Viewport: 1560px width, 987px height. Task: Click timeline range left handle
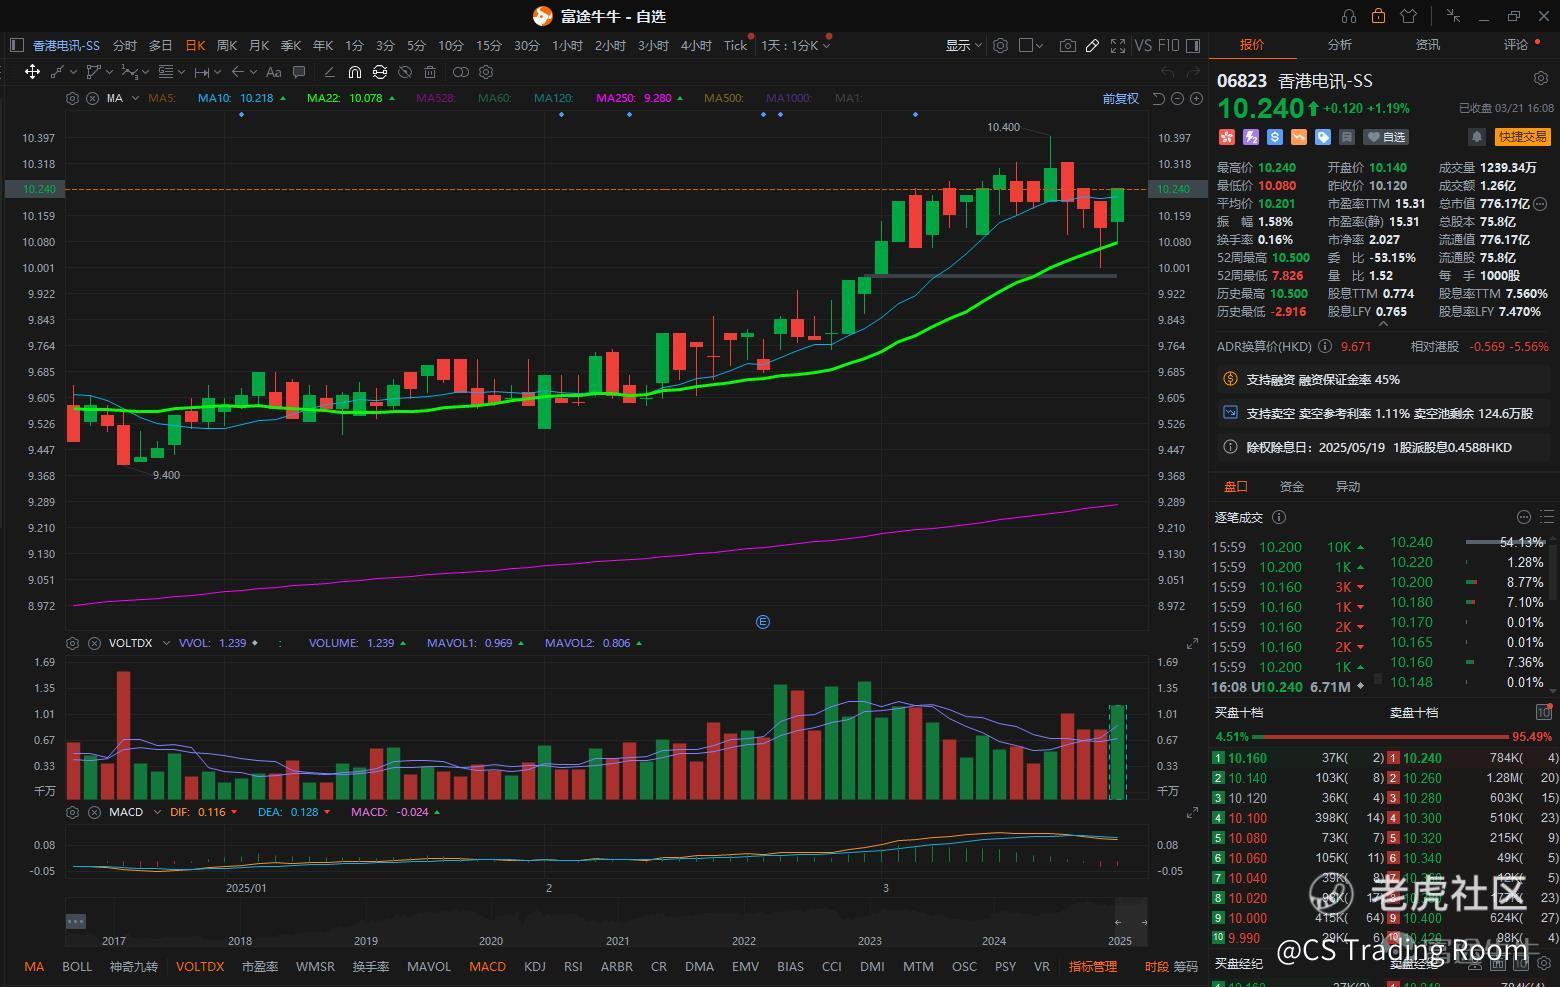click(x=1118, y=922)
